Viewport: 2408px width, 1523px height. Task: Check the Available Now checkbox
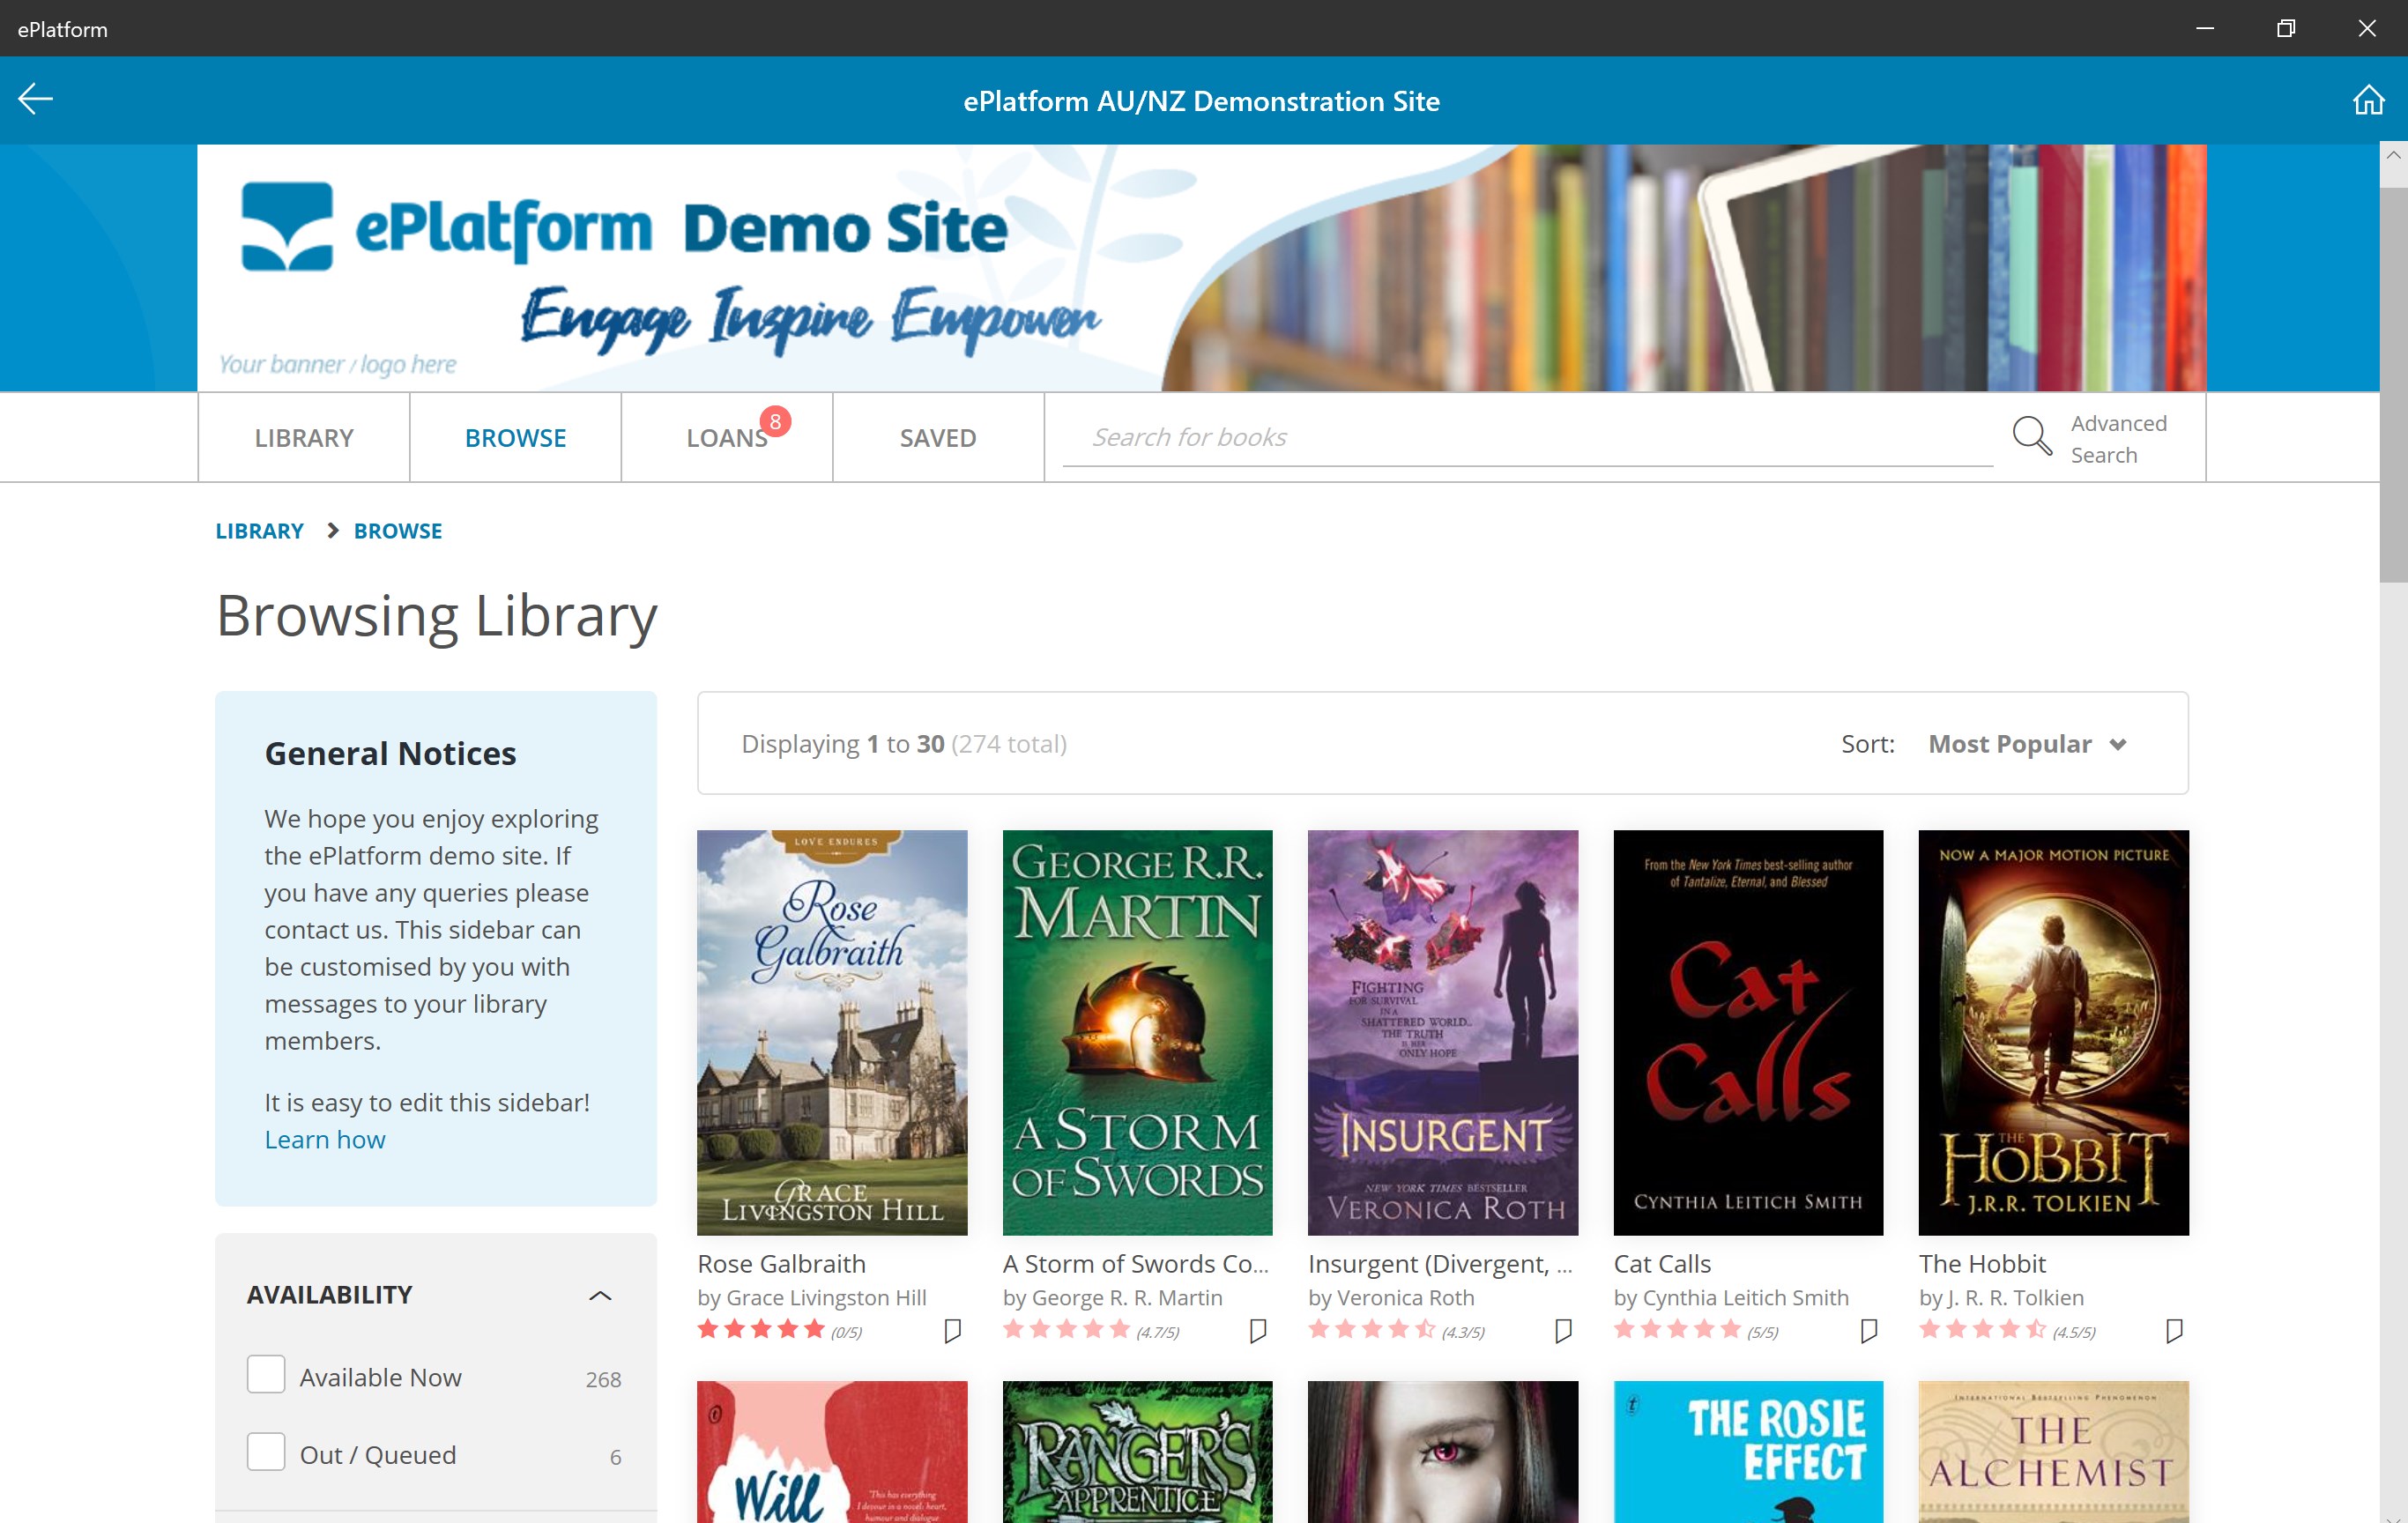(266, 1375)
